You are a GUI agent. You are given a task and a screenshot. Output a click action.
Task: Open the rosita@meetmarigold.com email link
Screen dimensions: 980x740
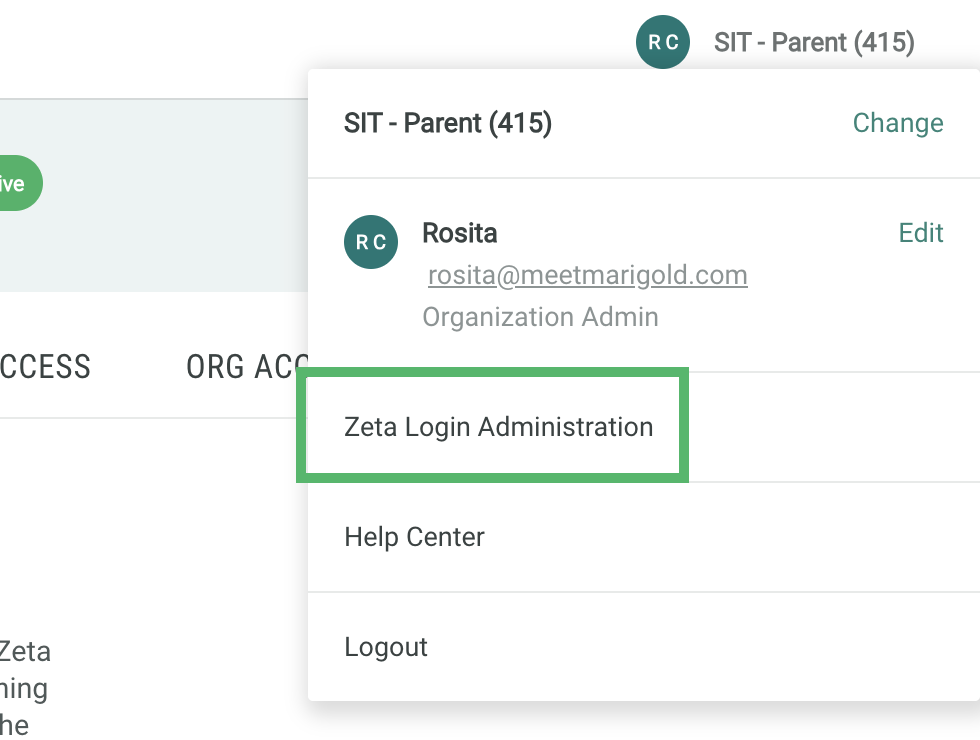click(x=587, y=275)
